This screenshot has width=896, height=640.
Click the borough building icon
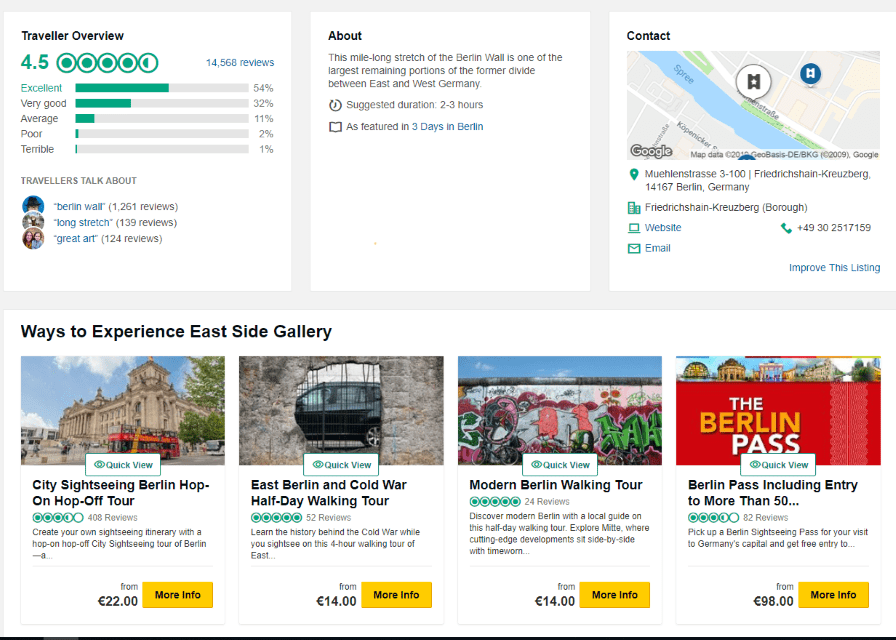[633, 208]
